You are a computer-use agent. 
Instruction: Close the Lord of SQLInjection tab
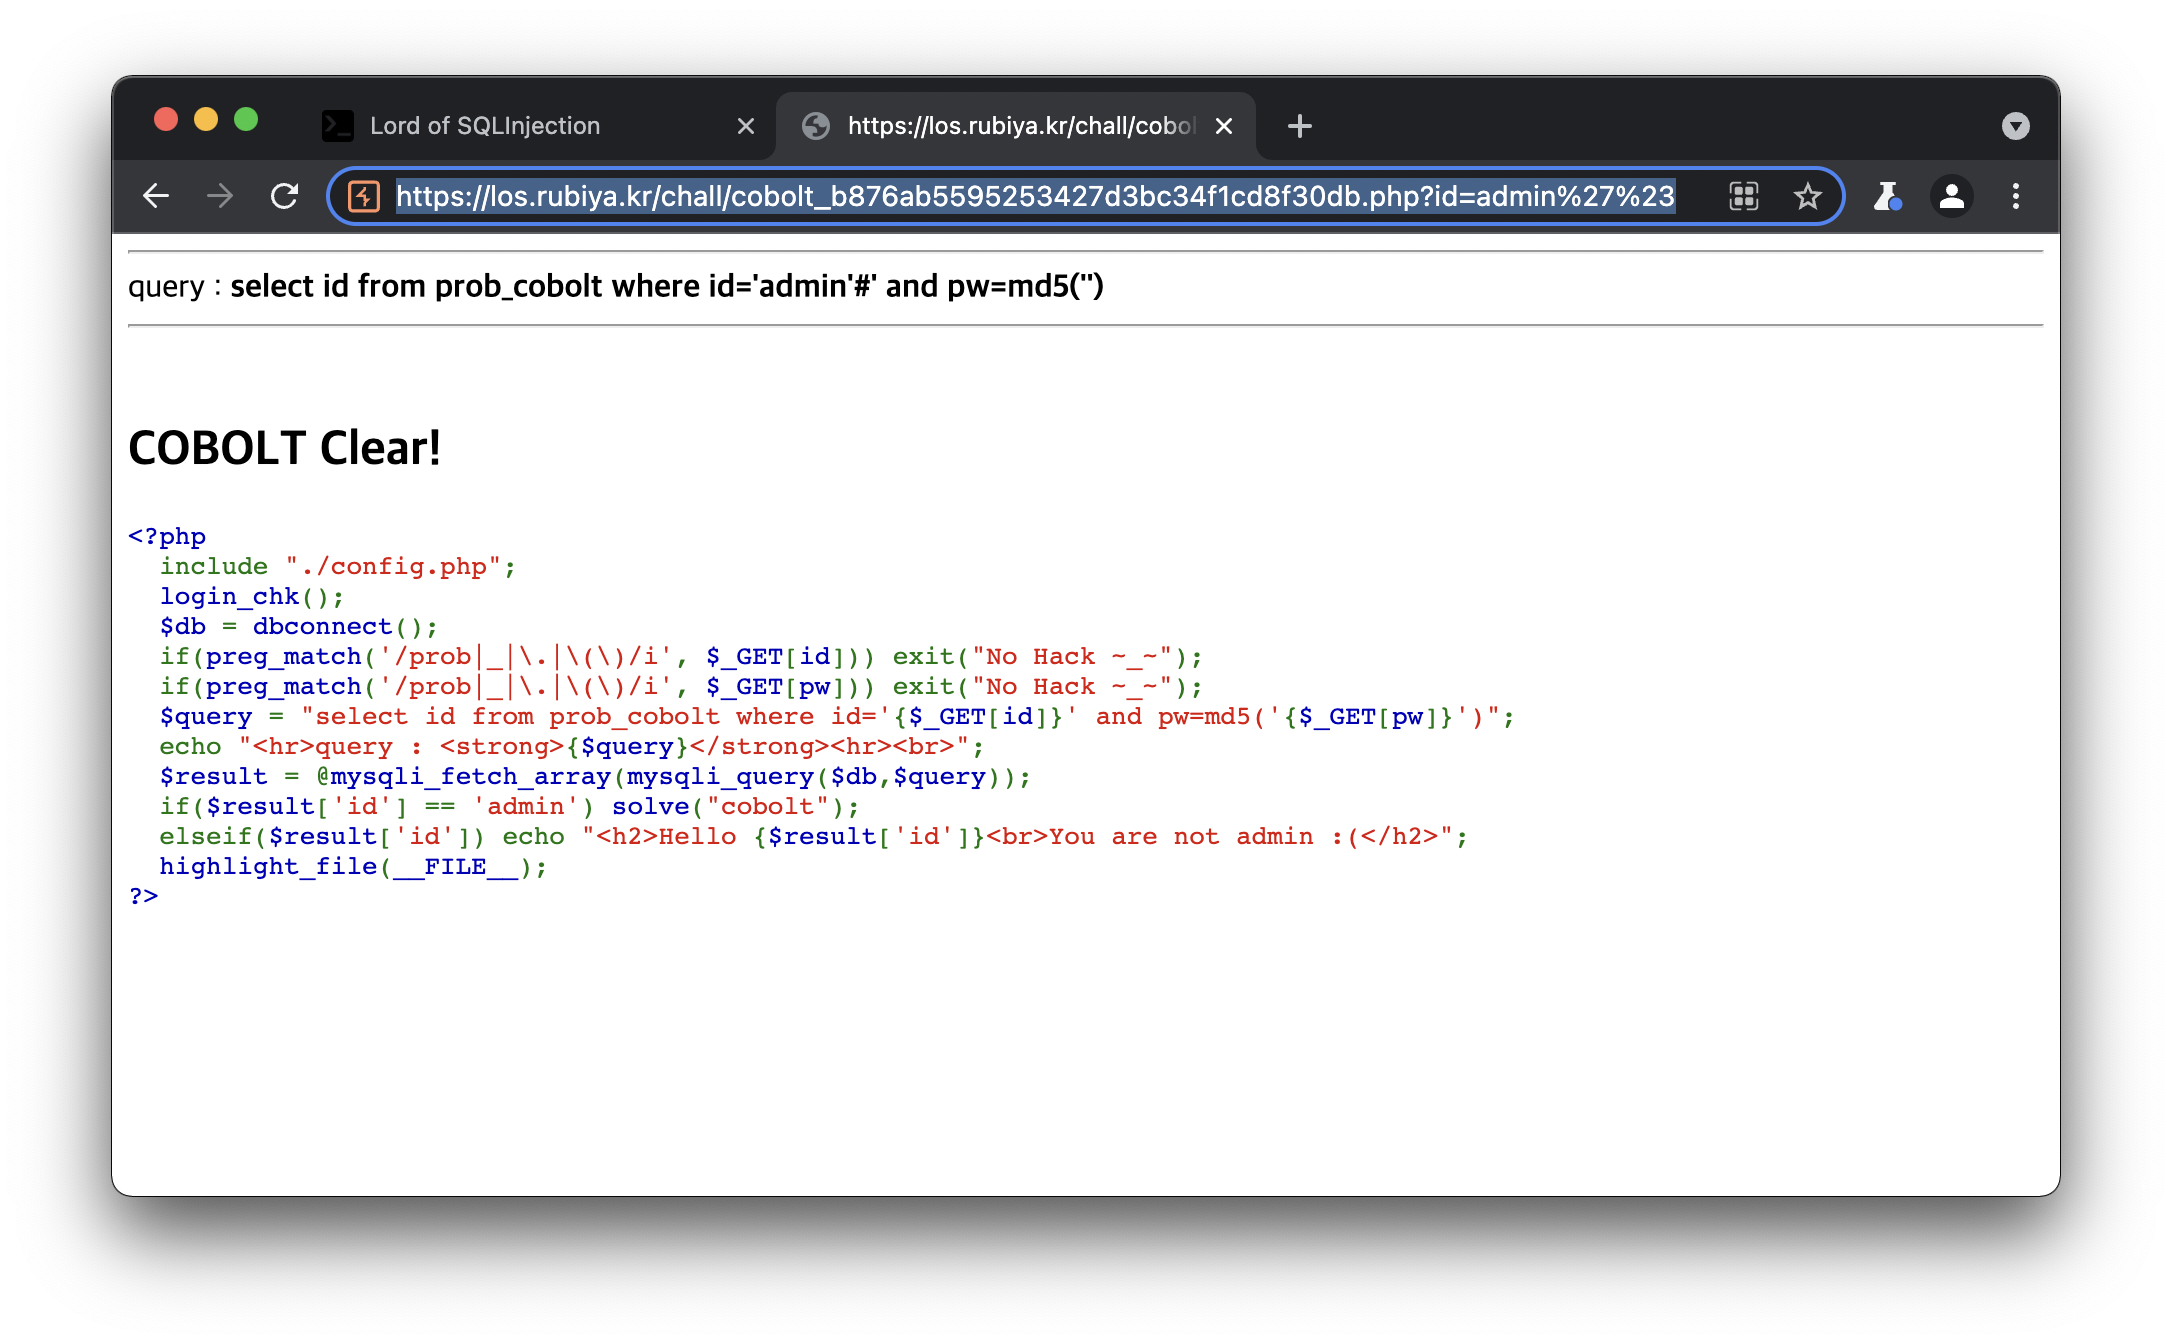[x=745, y=126]
